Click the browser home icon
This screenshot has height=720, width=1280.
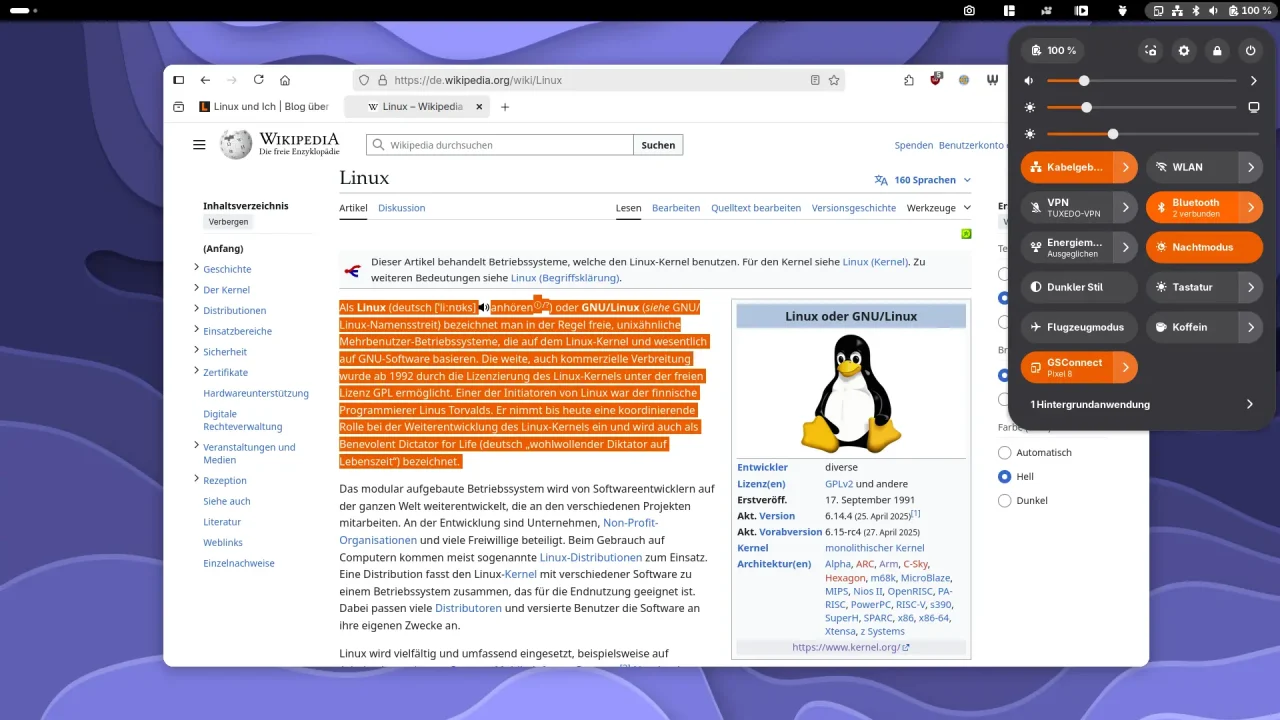coord(285,80)
